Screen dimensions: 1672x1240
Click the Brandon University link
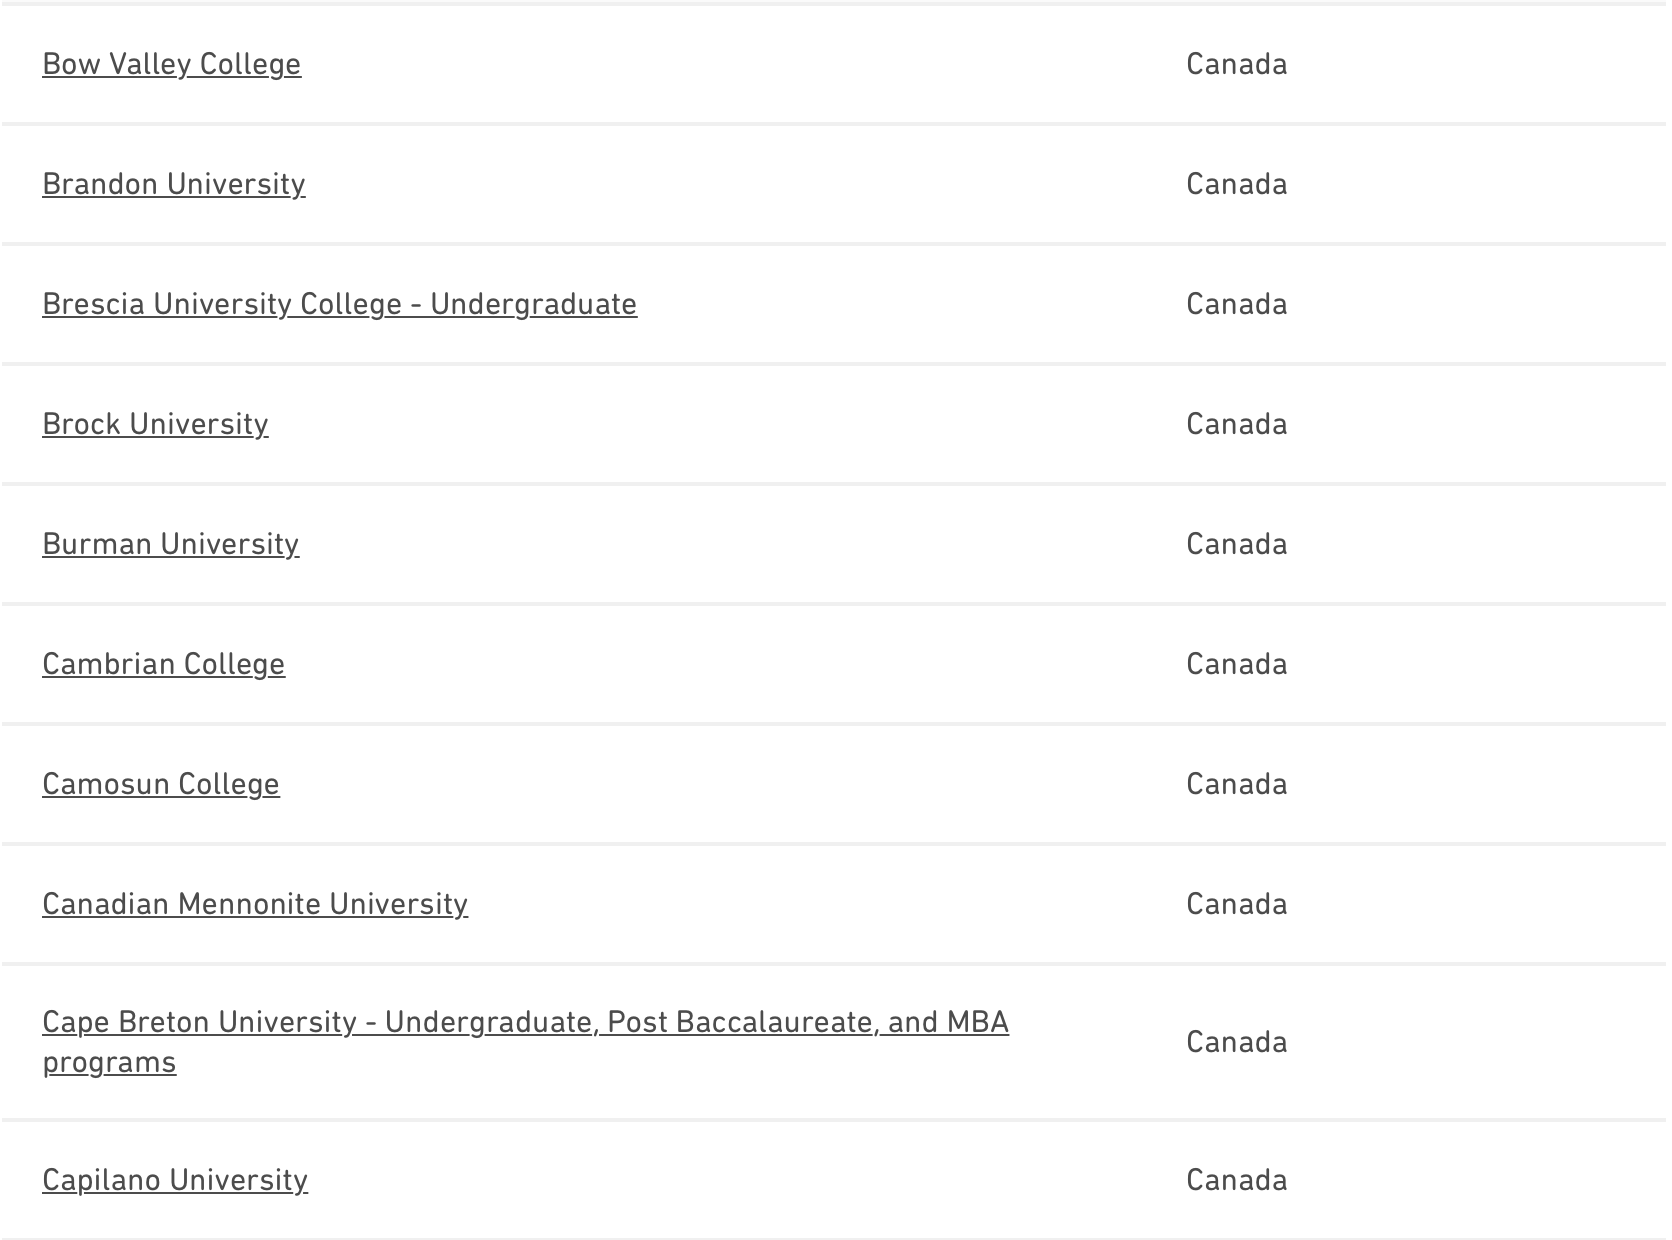coord(173,184)
